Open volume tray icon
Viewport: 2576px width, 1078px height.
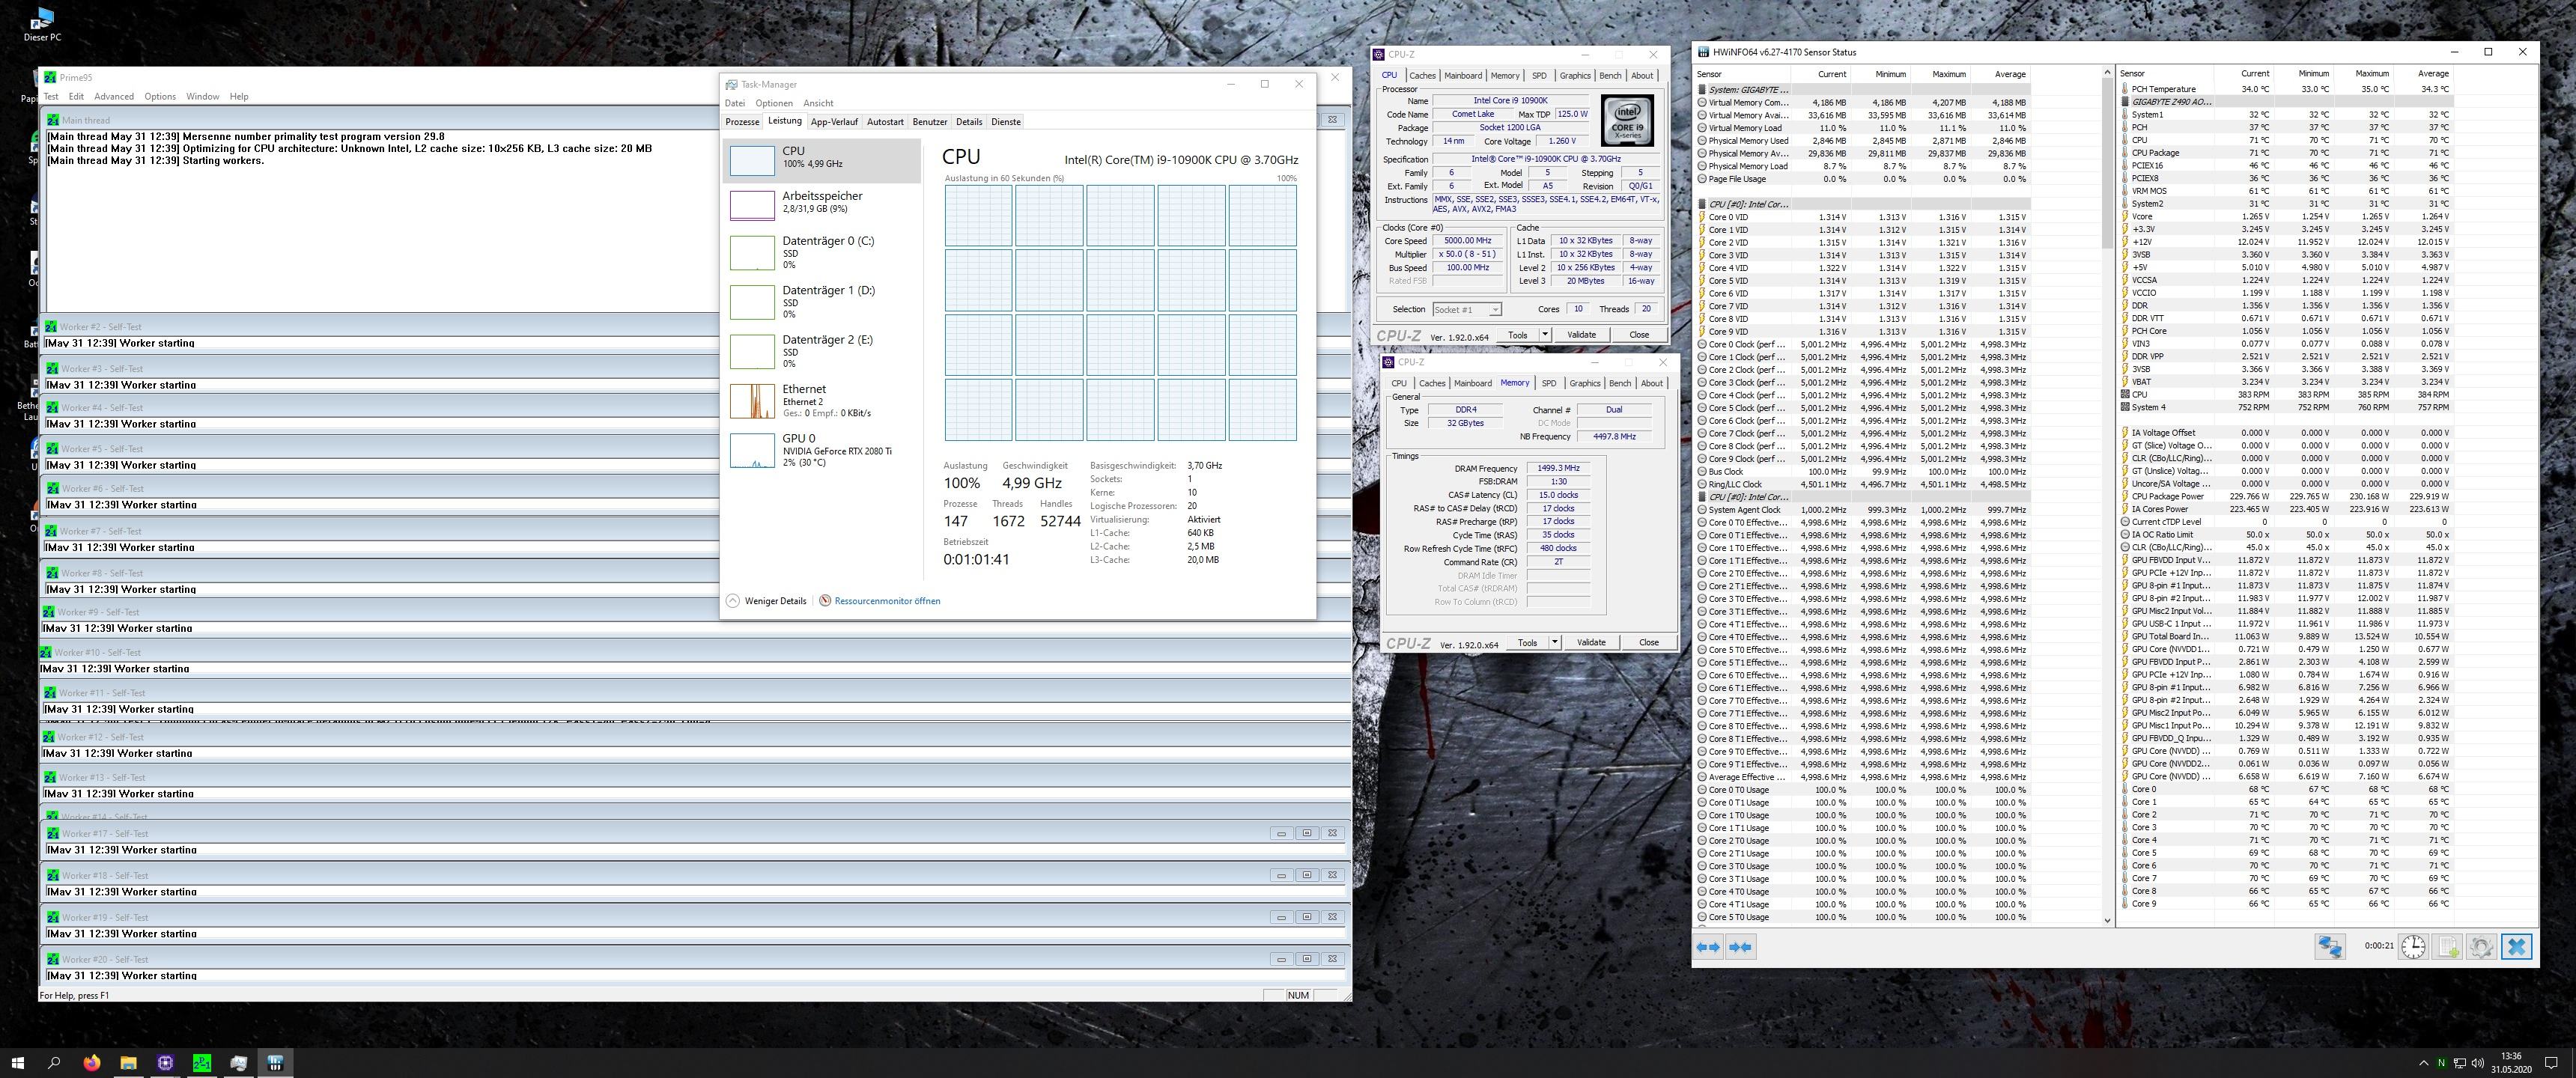tap(2478, 1063)
